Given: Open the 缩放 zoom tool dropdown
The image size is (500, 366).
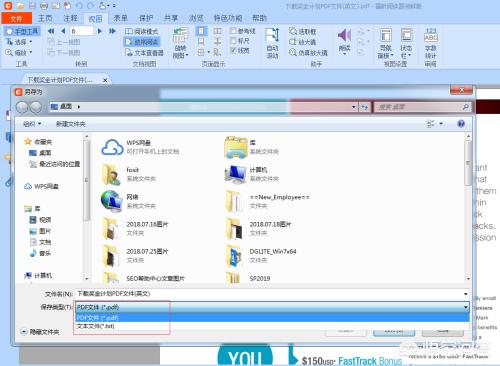Looking at the screenshot, I should point(19,53).
